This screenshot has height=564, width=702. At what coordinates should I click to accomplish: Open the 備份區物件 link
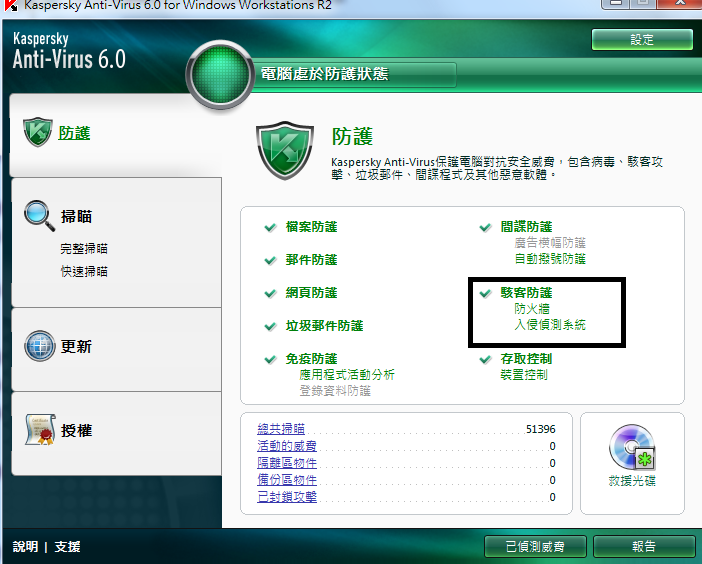(287, 480)
